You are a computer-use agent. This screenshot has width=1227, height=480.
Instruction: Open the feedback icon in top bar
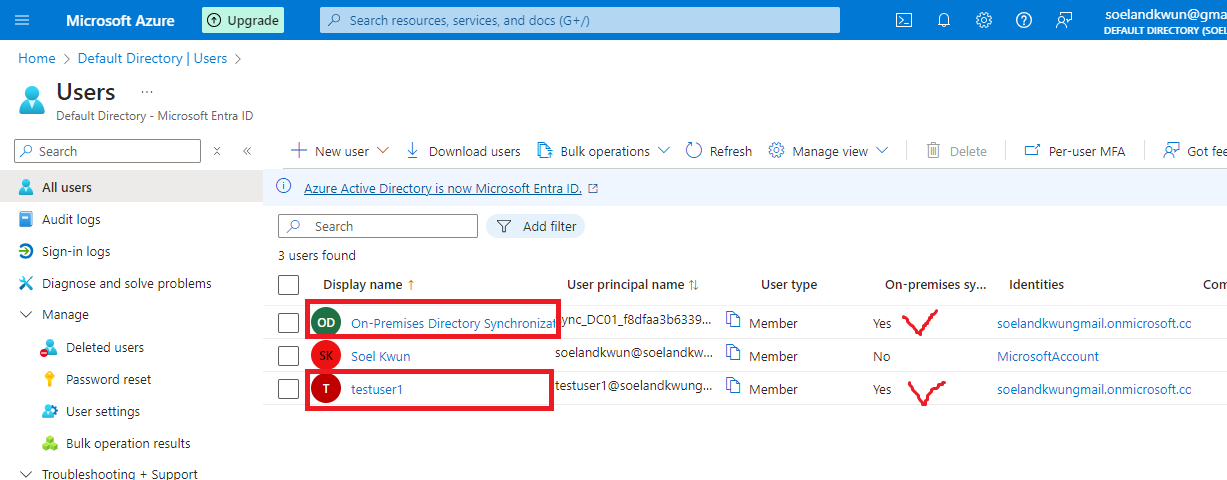[x=1064, y=20]
